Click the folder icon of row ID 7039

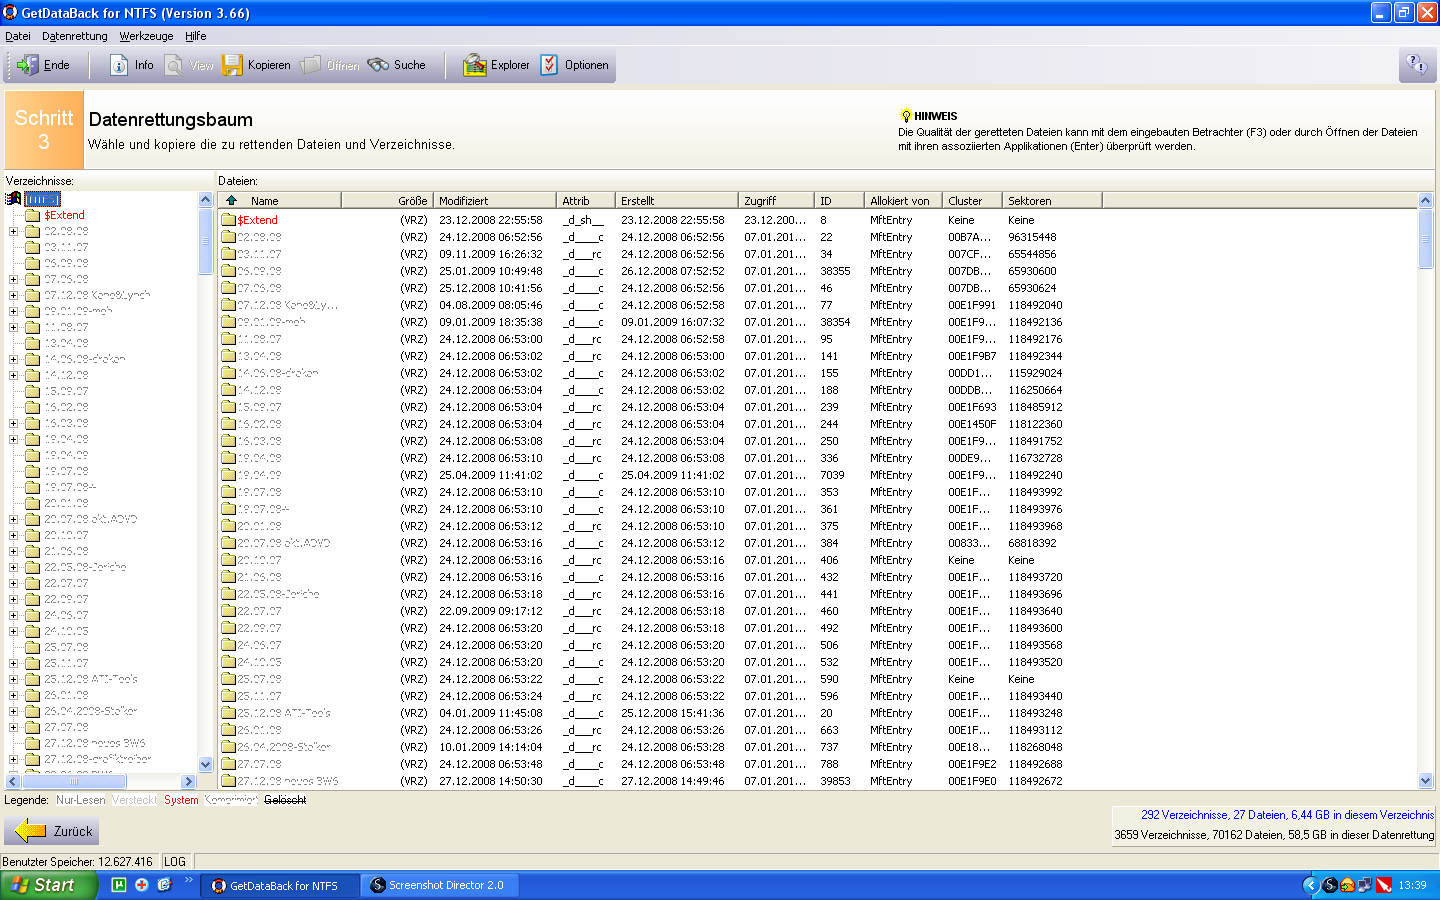(x=228, y=475)
